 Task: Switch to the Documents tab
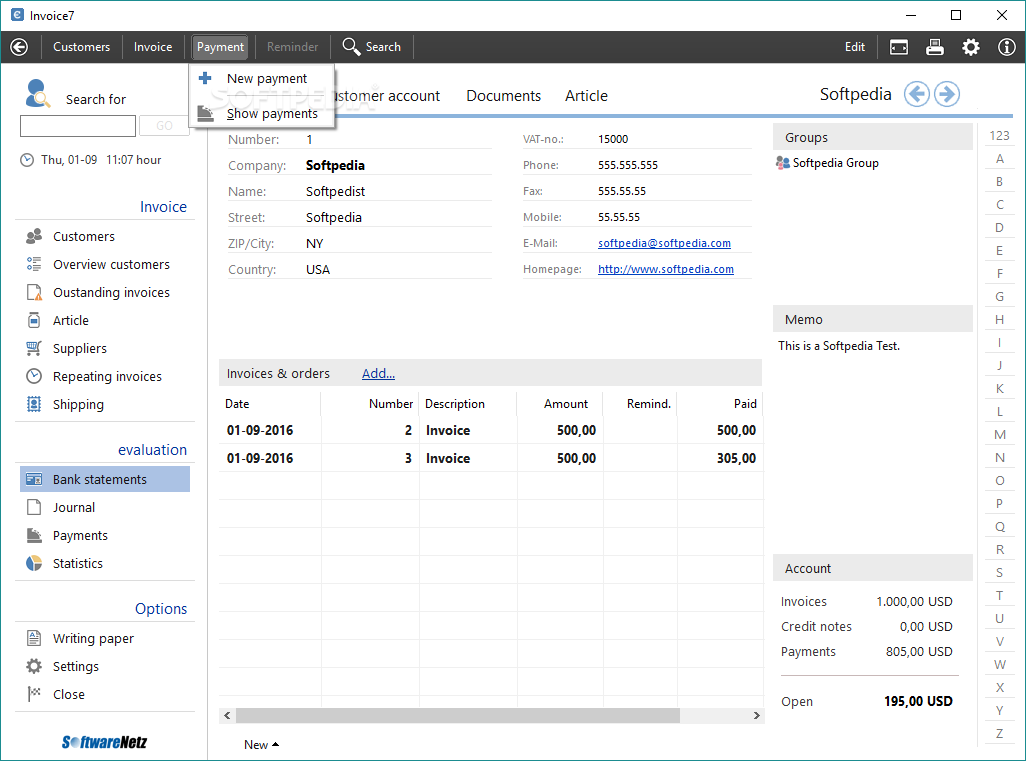503,96
